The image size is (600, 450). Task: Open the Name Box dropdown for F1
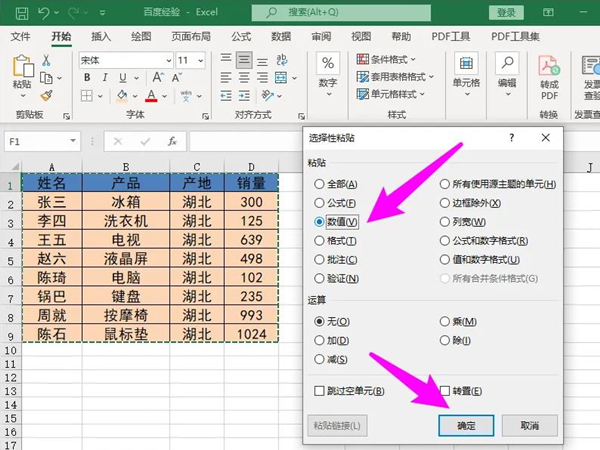[x=73, y=142]
